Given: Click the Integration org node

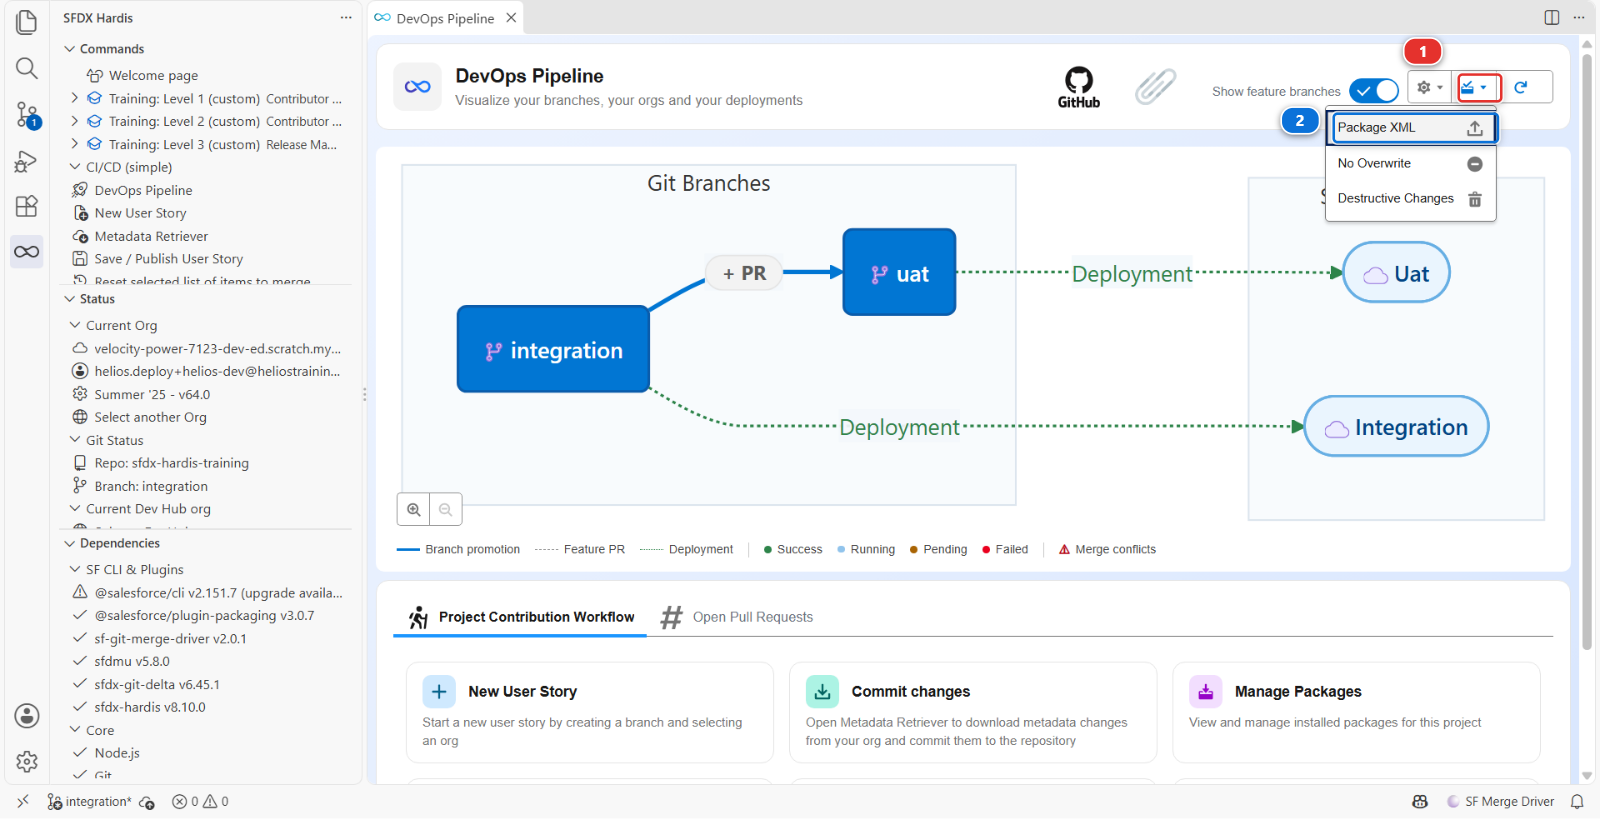Looking at the screenshot, I should pyautogui.click(x=1396, y=427).
